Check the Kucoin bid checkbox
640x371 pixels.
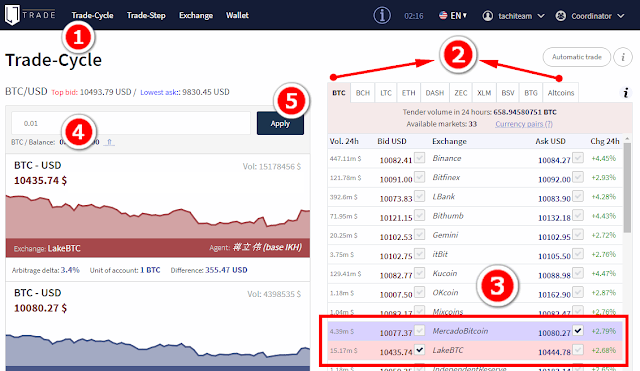[x=419, y=273]
